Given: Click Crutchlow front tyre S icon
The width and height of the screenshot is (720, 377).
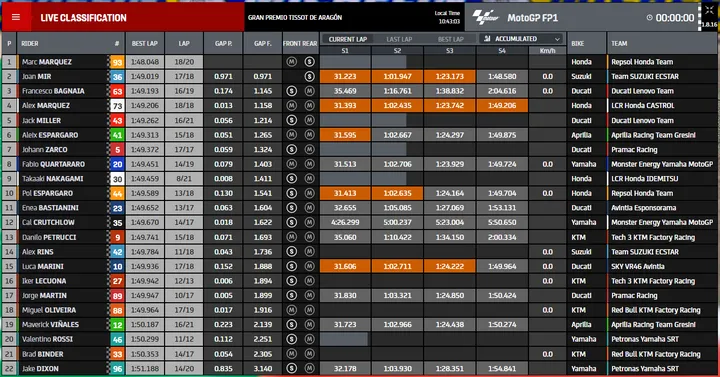Looking at the screenshot, I should coord(291,222).
